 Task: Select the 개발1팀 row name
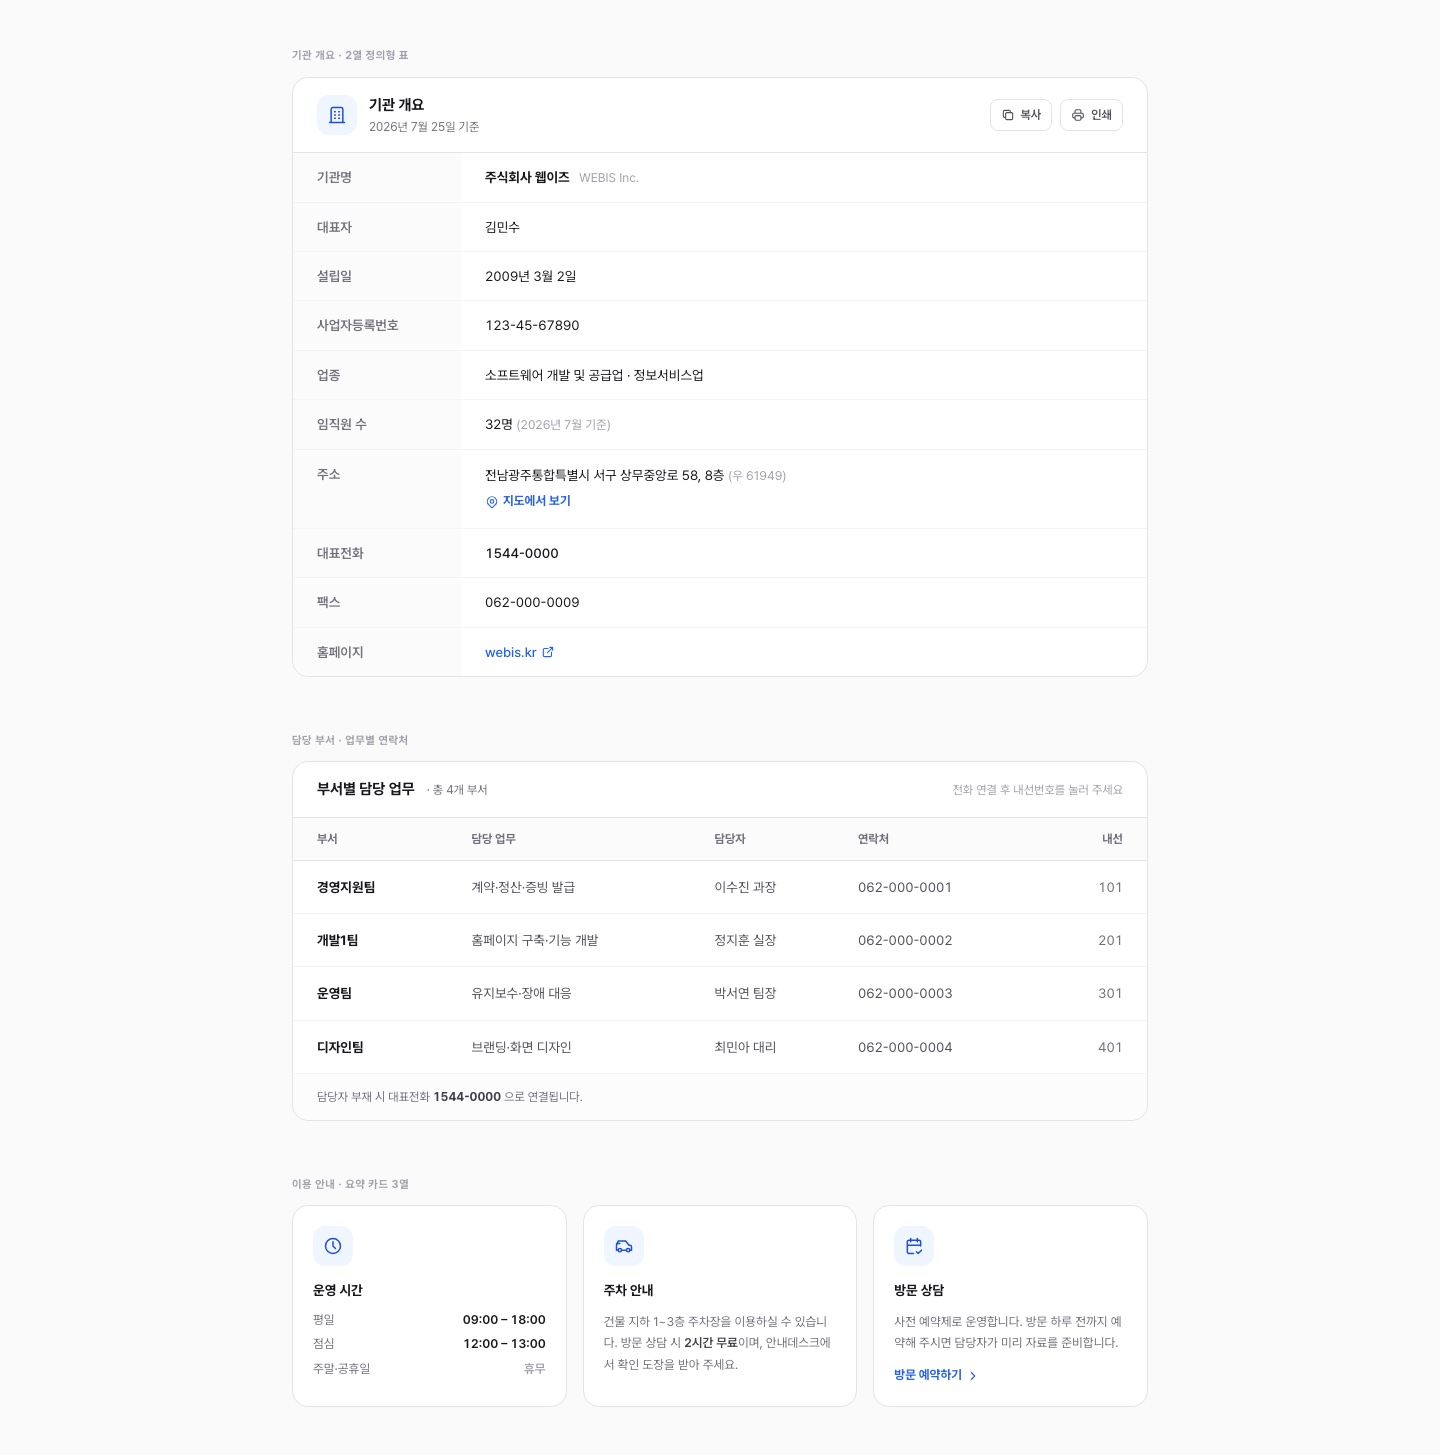click(338, 940)
